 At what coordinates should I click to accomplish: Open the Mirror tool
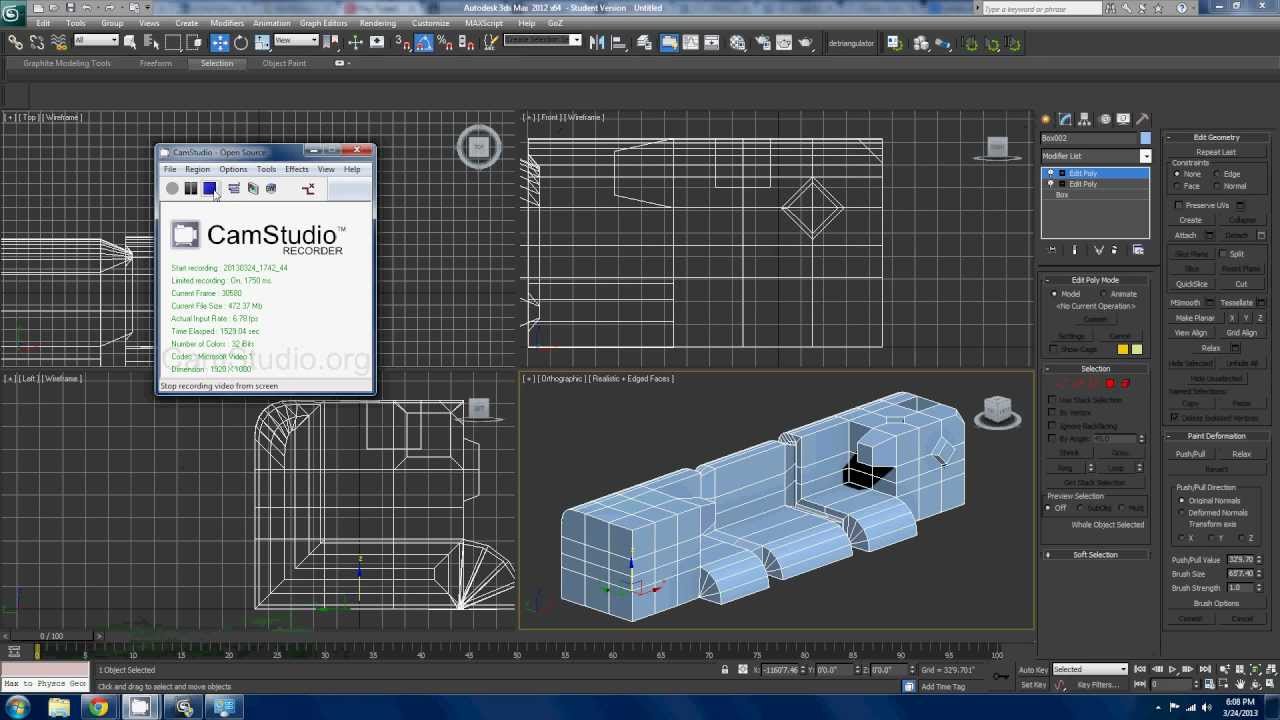(597, 42)
